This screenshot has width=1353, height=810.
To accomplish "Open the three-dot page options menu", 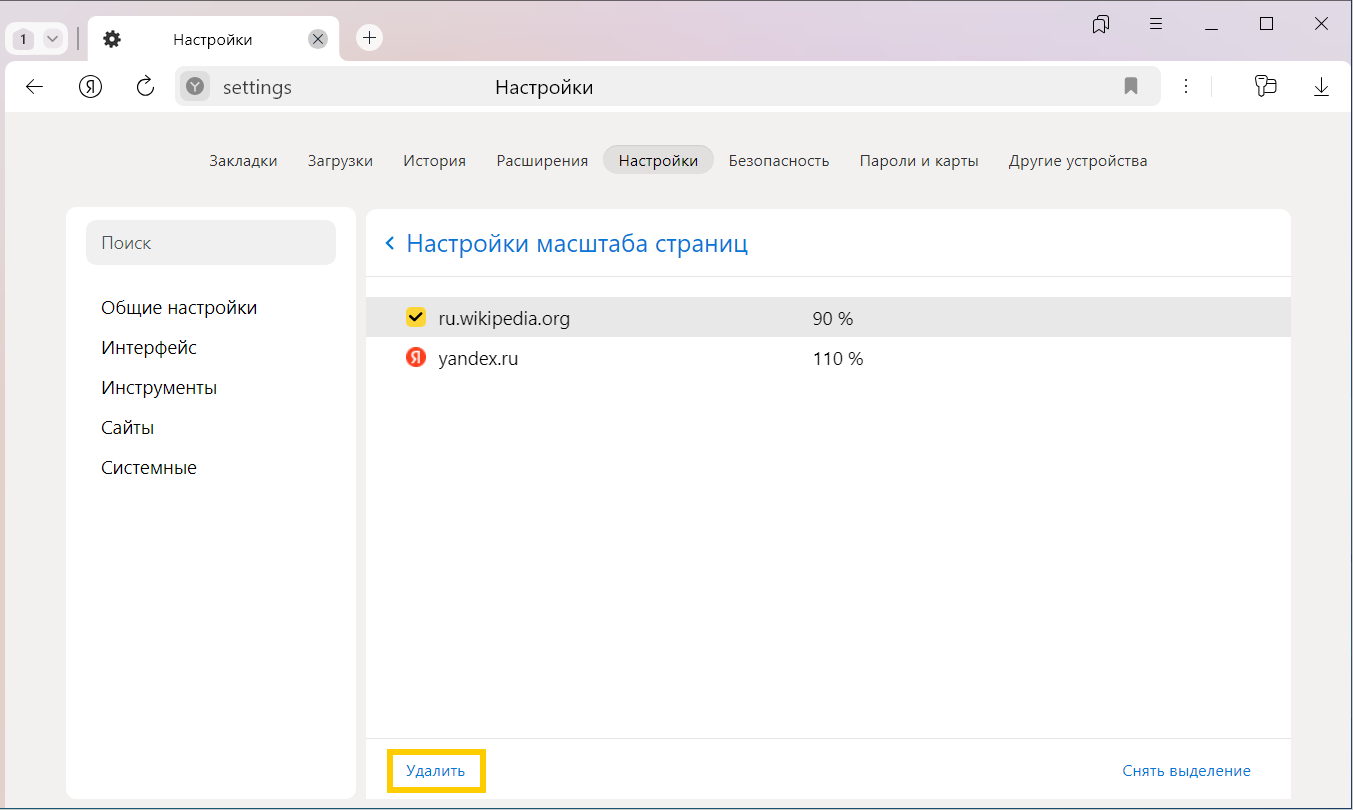I will point(1186,87).
